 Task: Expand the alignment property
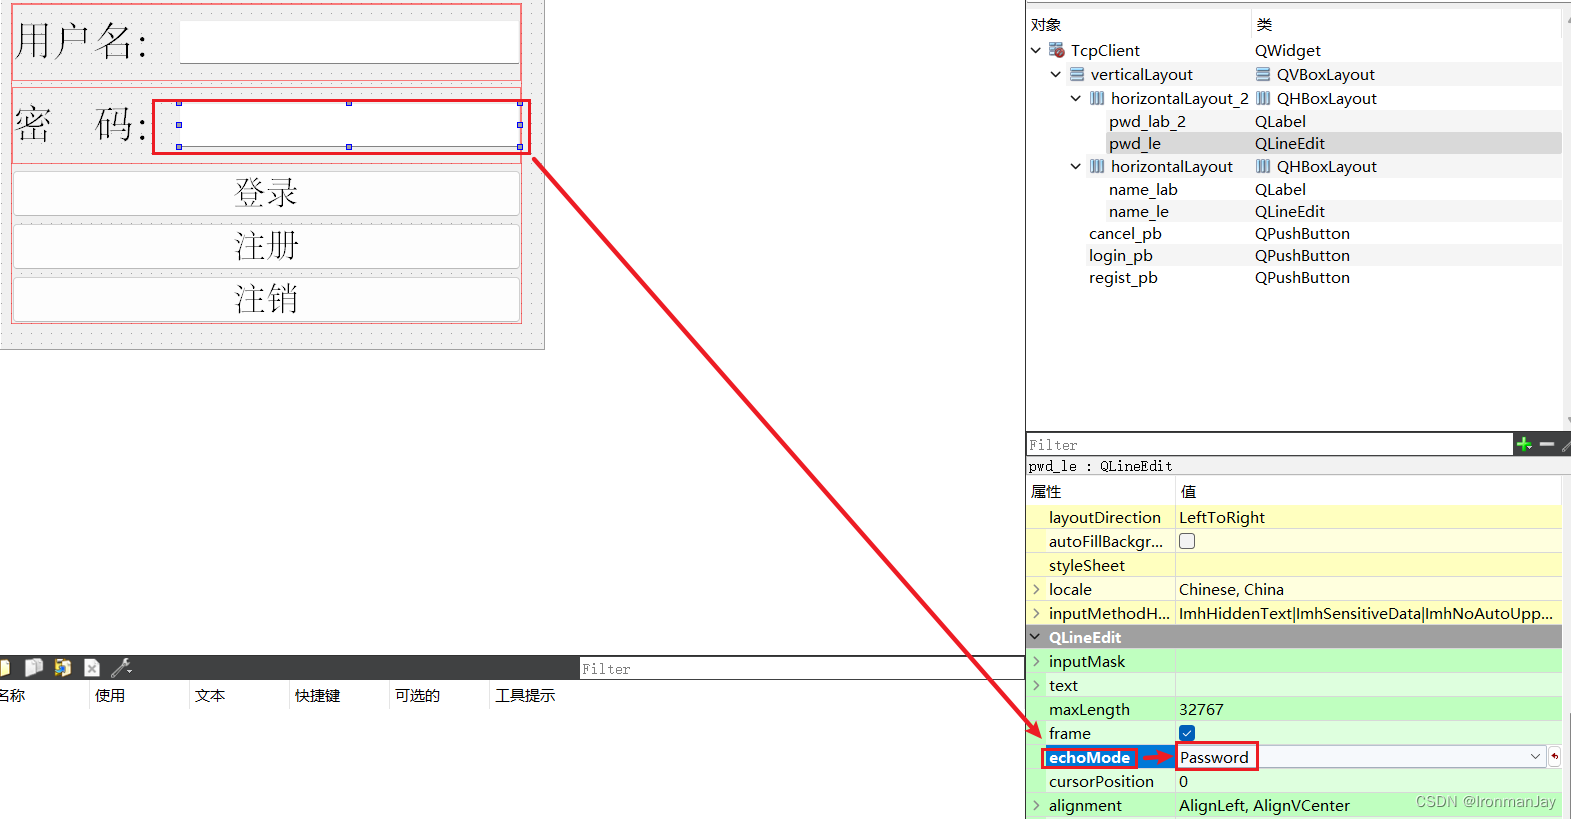tap(1036, 805)
